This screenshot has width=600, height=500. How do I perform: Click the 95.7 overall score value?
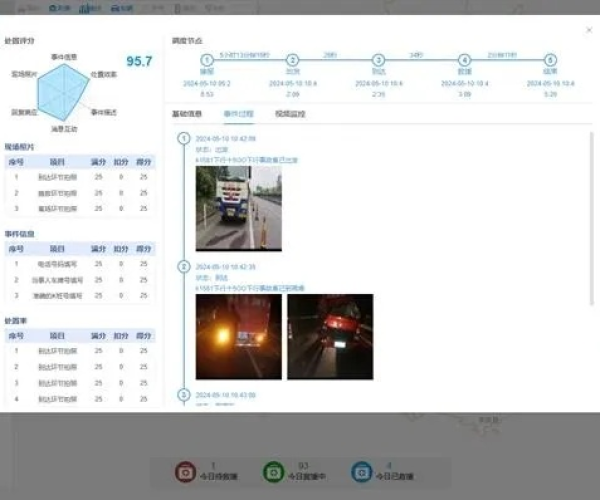click(x=139, y=61)
